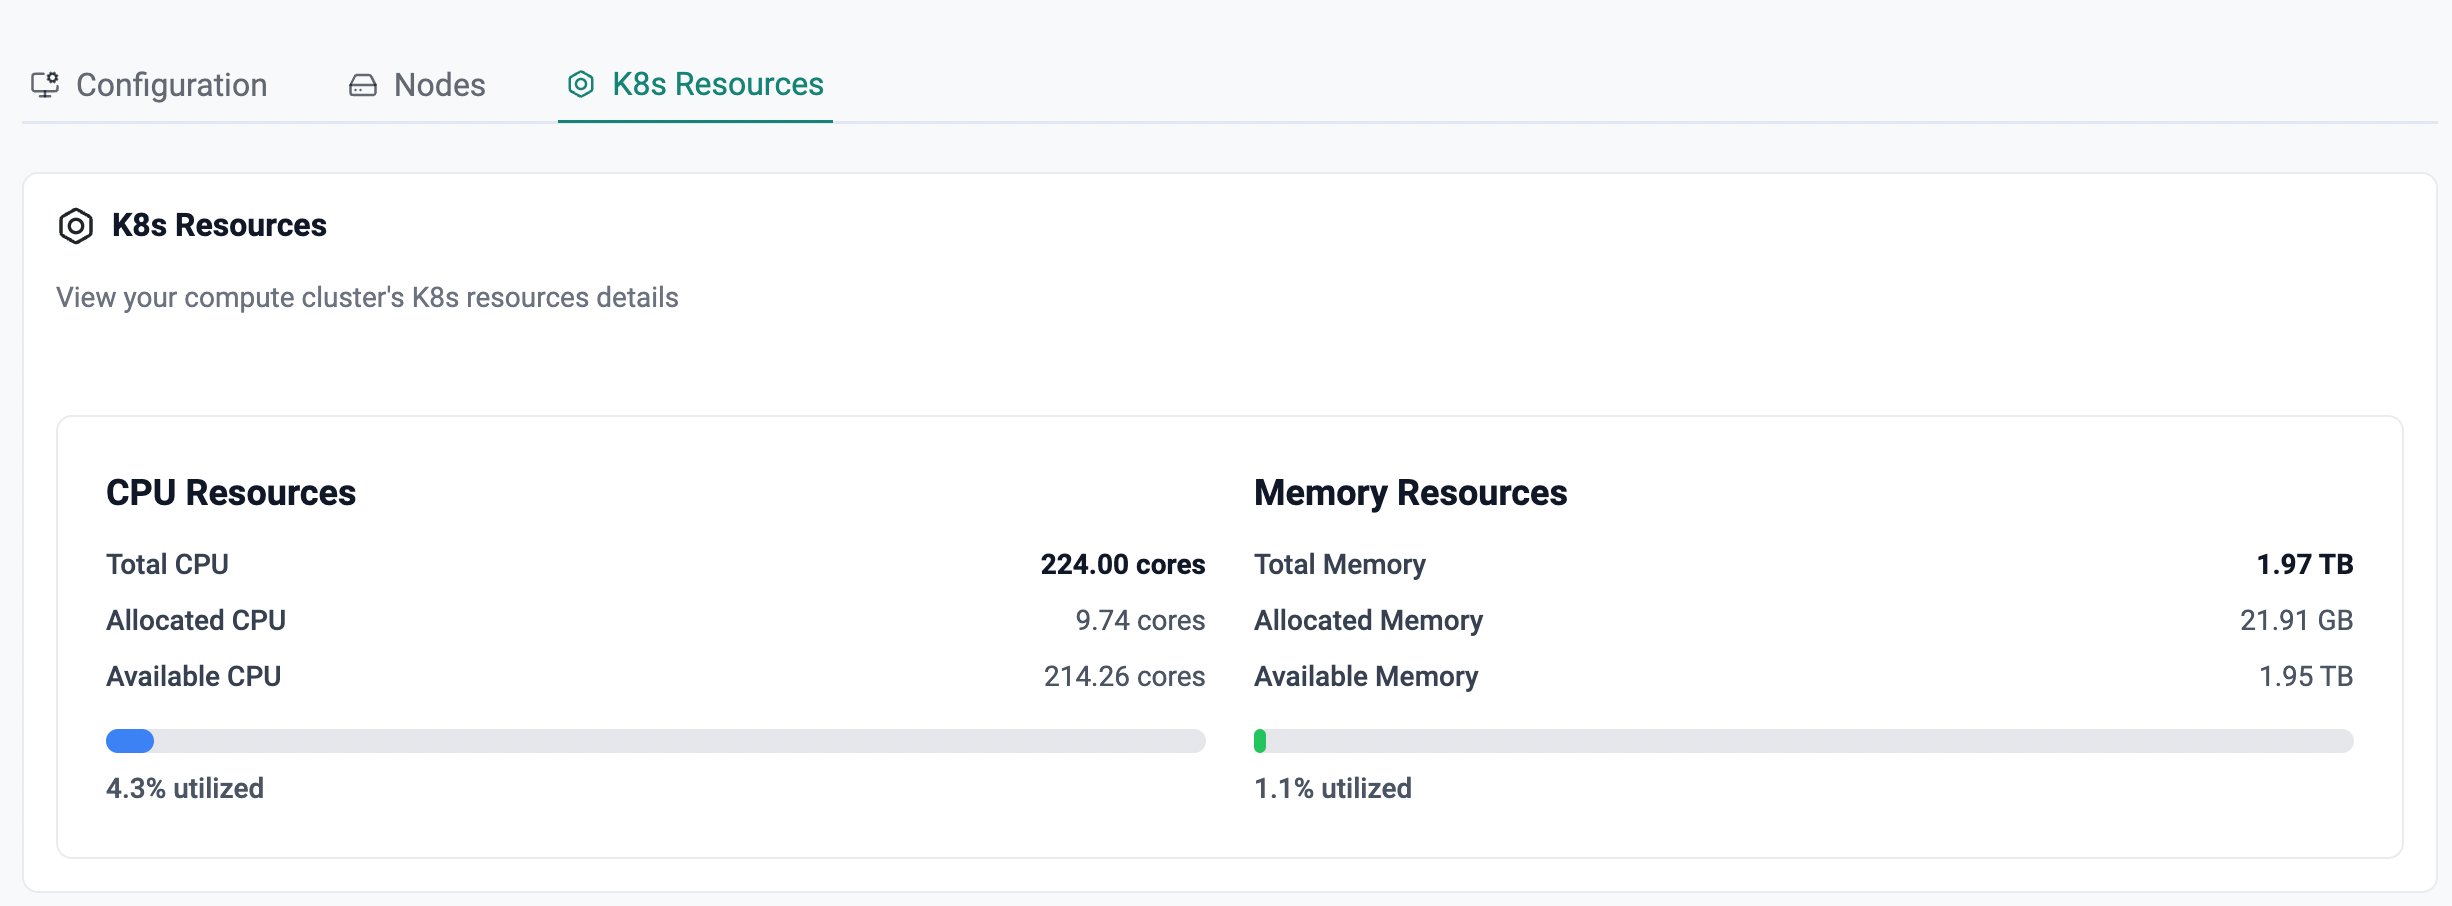The height and width of the screenshot is (906, 2452).
Task: Click the blue CPU utilization progress bar
Action: click(x=130, y=741)
